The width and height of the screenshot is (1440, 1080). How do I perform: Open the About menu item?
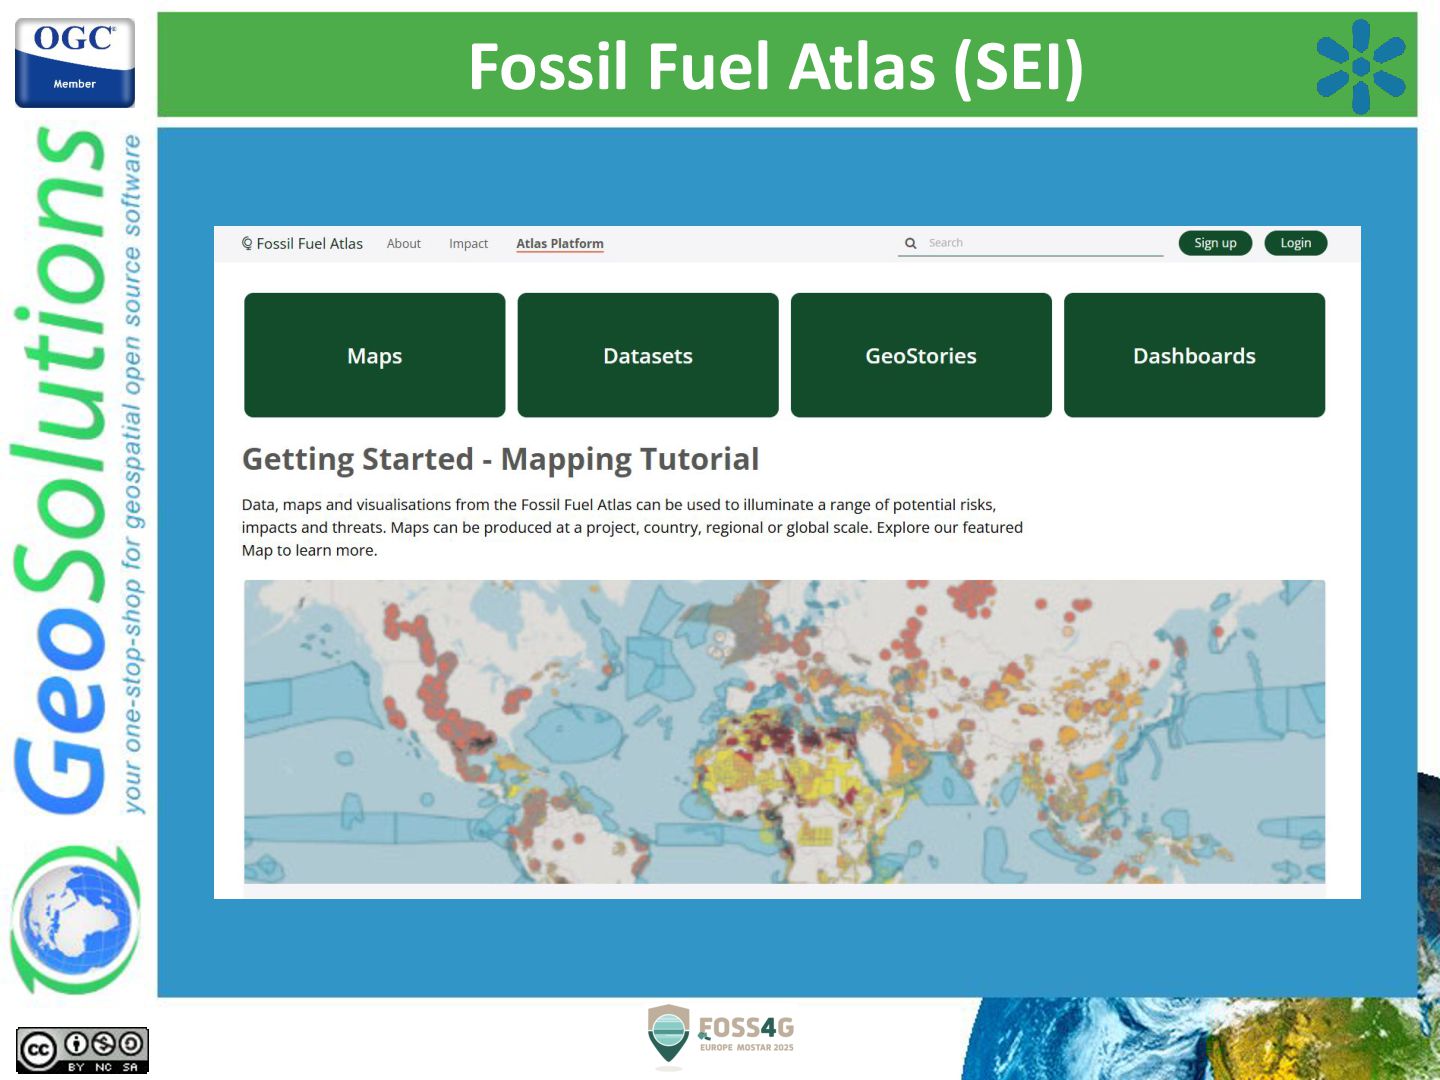coord(404,244)
